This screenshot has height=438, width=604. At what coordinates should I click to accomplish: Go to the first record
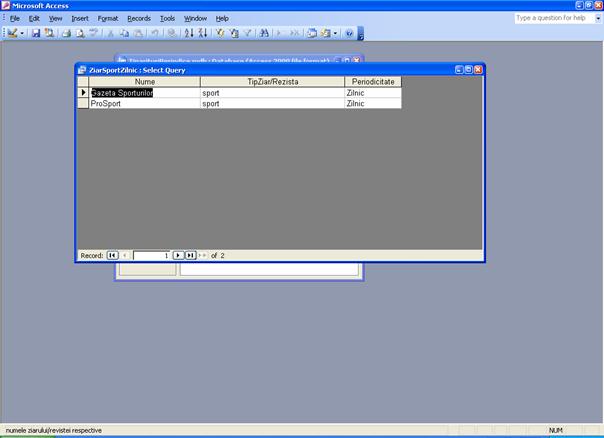coord(113,255)
